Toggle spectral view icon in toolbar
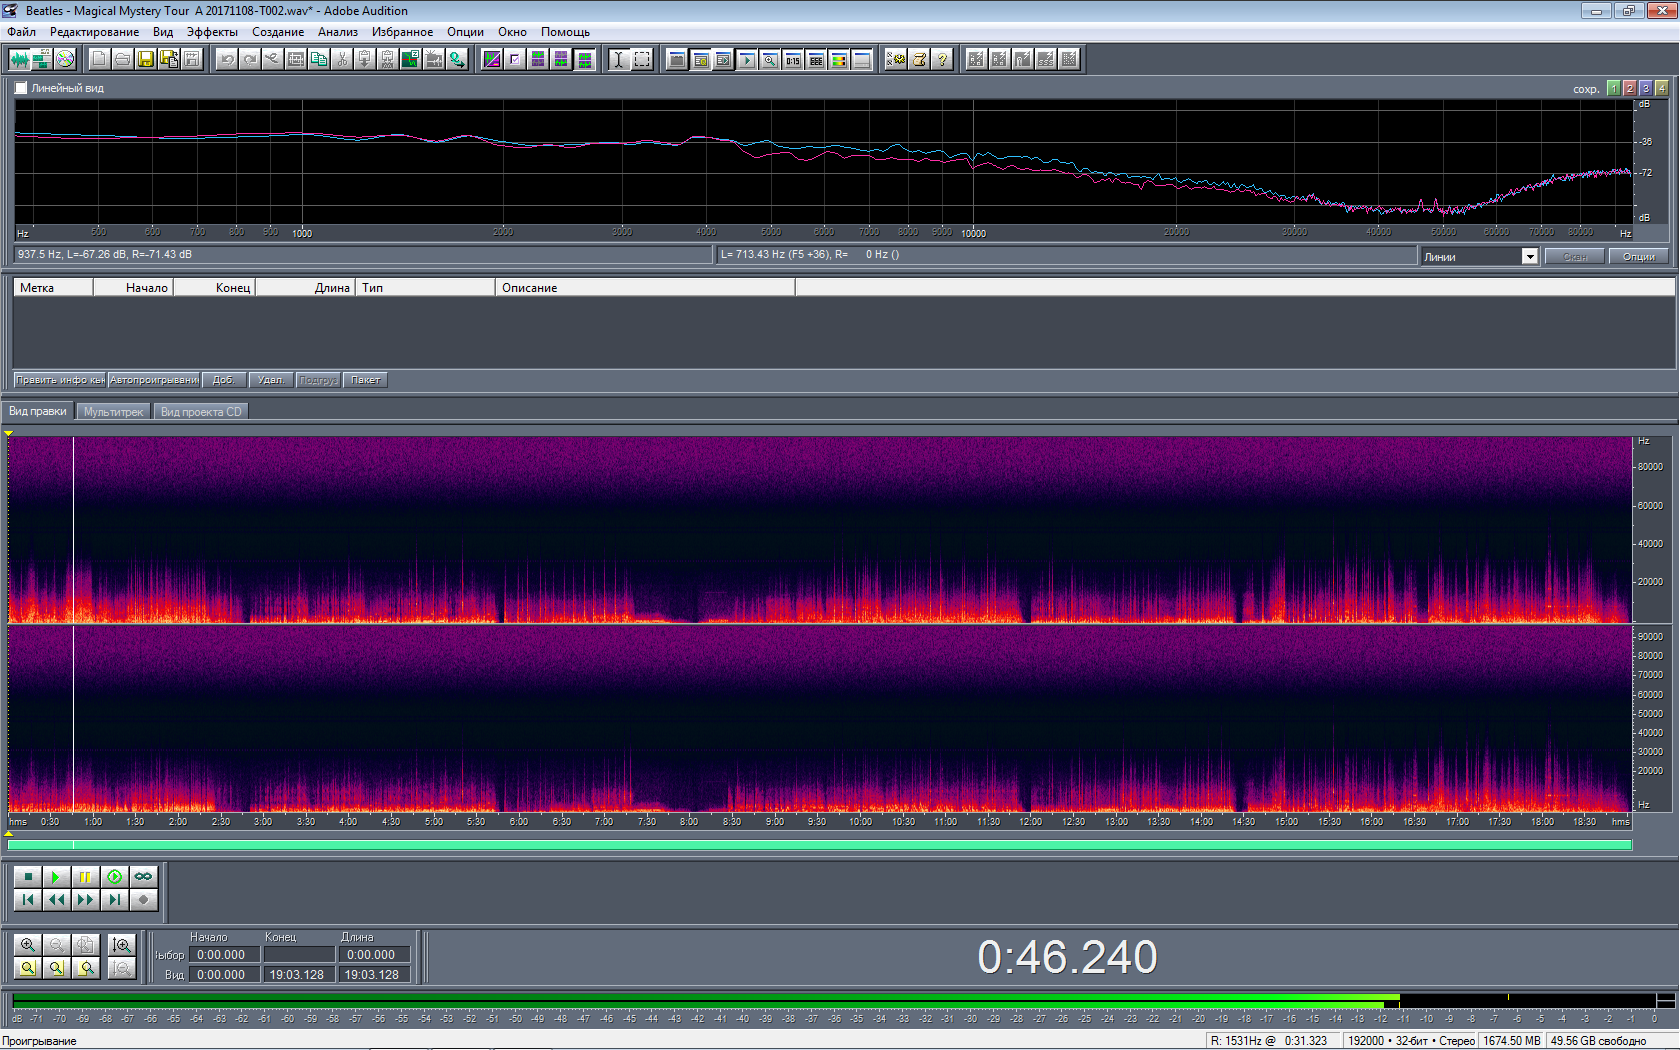This screenshot has height=1050, width=1680. pyautogui.click(x=492, y=59)
